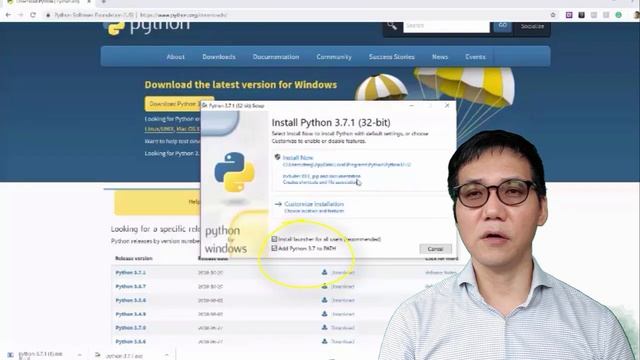The width and height of the screenshot is (640, 360).
Task: Open the Python 3.6.6 release link
Action: (131, 342)
